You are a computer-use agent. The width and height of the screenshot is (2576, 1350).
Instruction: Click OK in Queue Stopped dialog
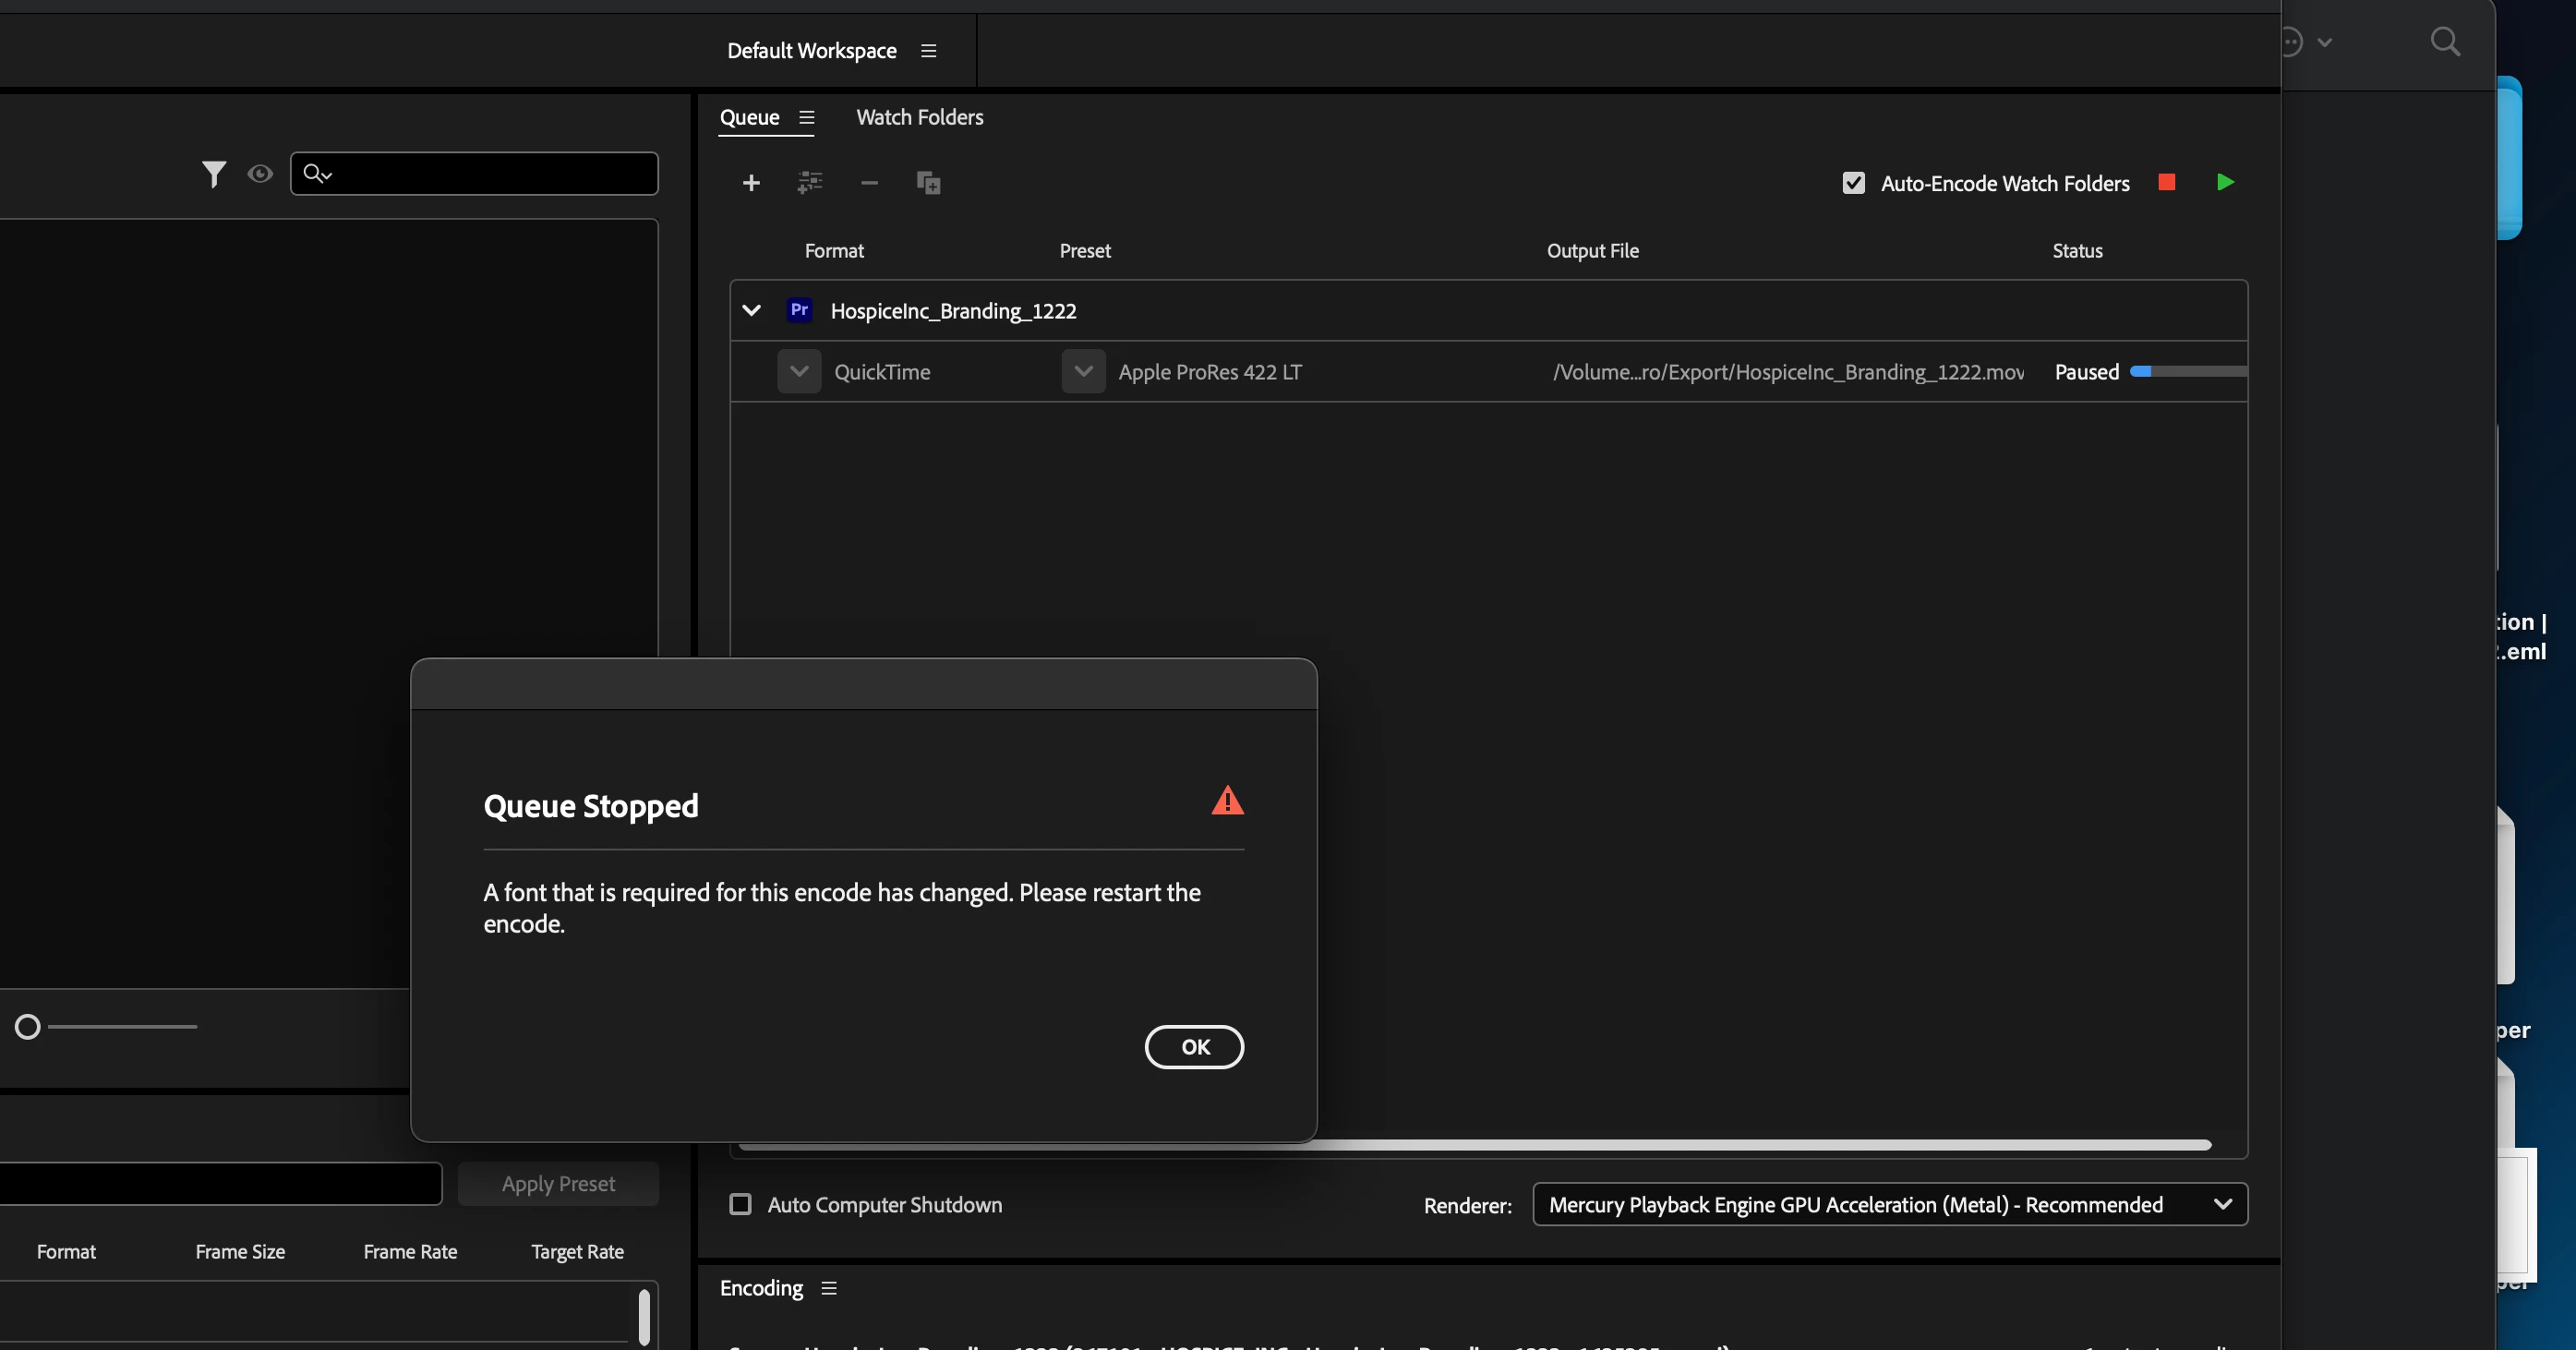click(1194, 1047)
